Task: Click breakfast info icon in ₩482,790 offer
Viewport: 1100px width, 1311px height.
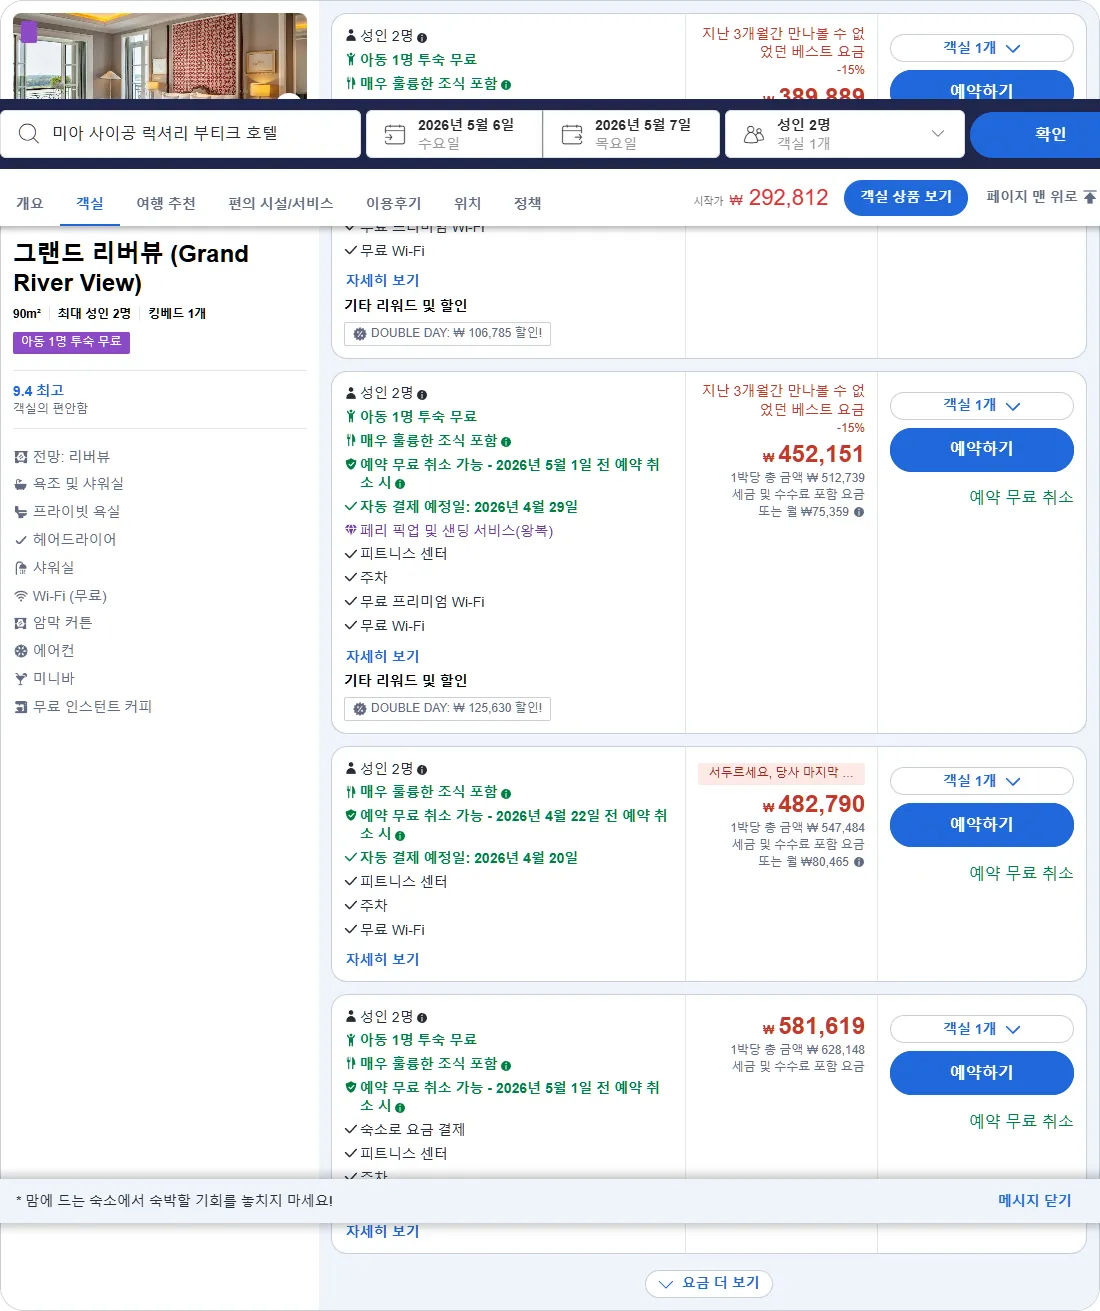Action: [506, 793]
